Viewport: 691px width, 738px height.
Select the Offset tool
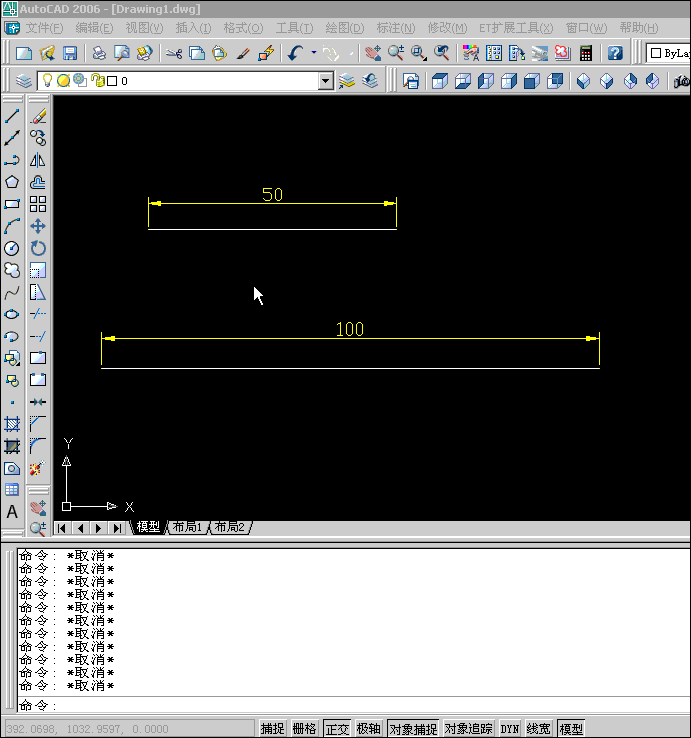38,182
